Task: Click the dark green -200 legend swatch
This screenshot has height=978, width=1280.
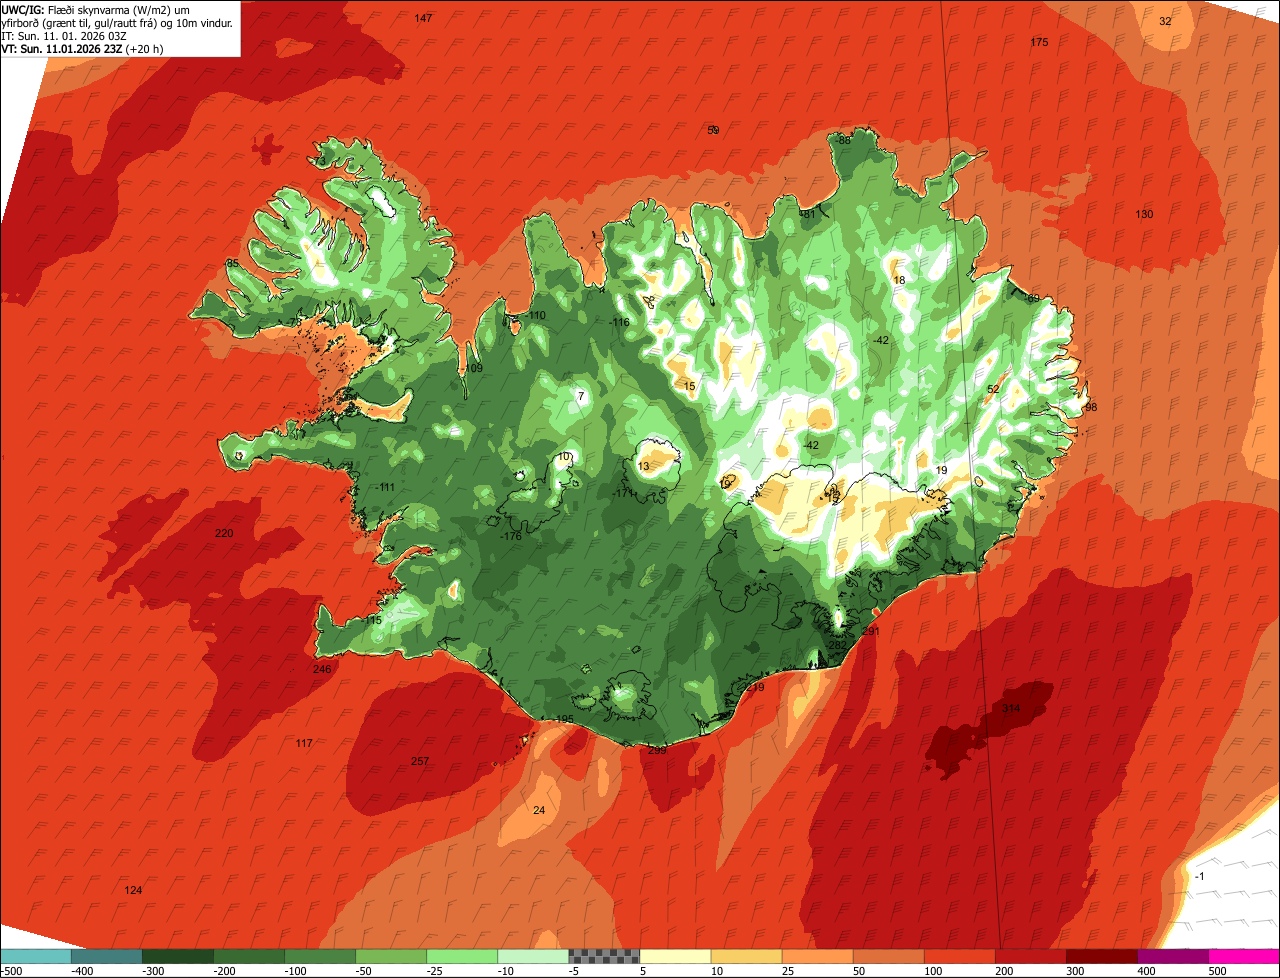Action: [x=249, y=956]
